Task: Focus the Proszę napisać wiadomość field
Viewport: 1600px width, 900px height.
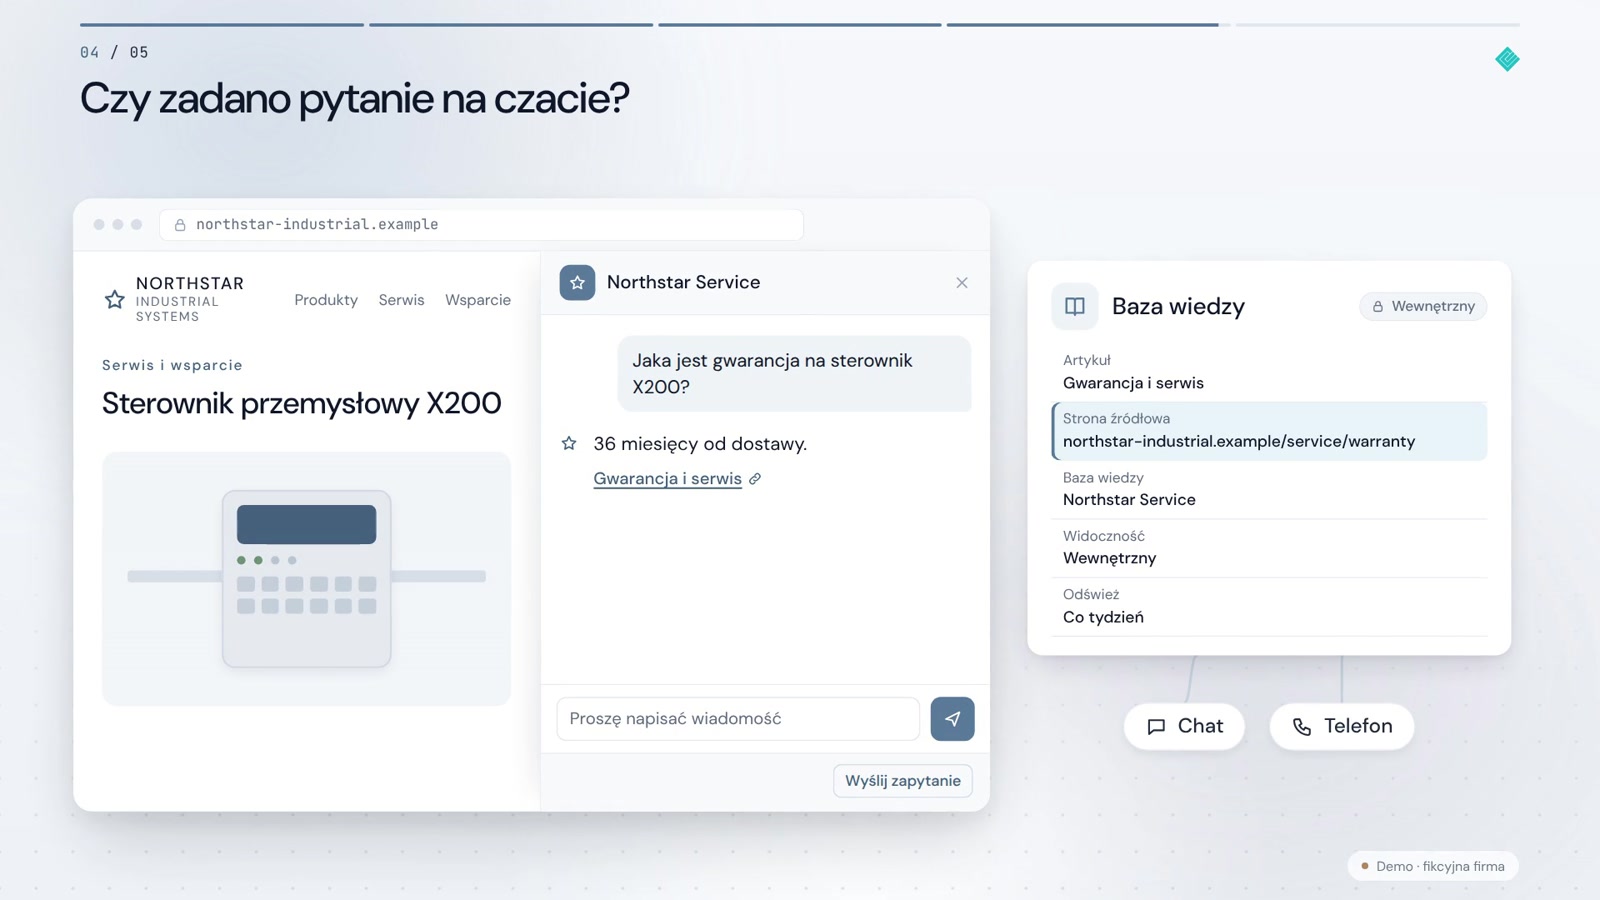Action: [738, 719]
